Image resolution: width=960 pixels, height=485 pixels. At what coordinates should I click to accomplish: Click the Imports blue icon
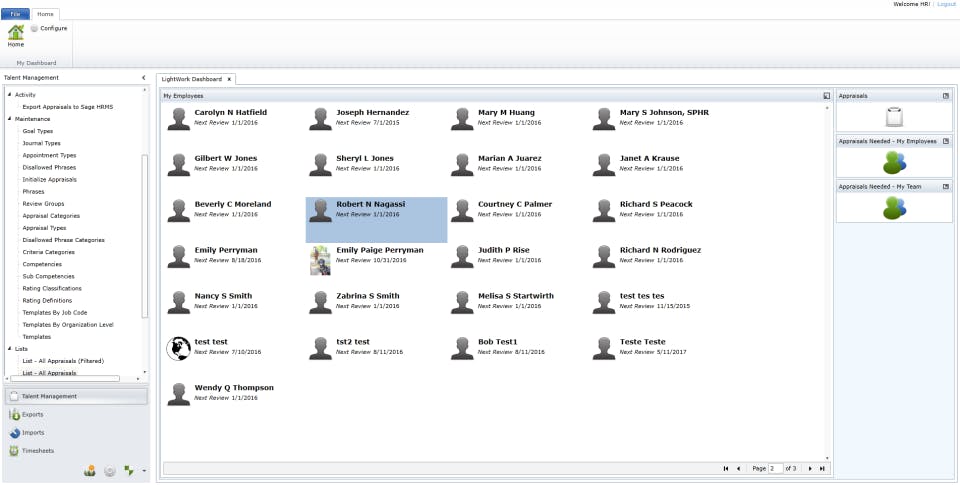(14, 433)
